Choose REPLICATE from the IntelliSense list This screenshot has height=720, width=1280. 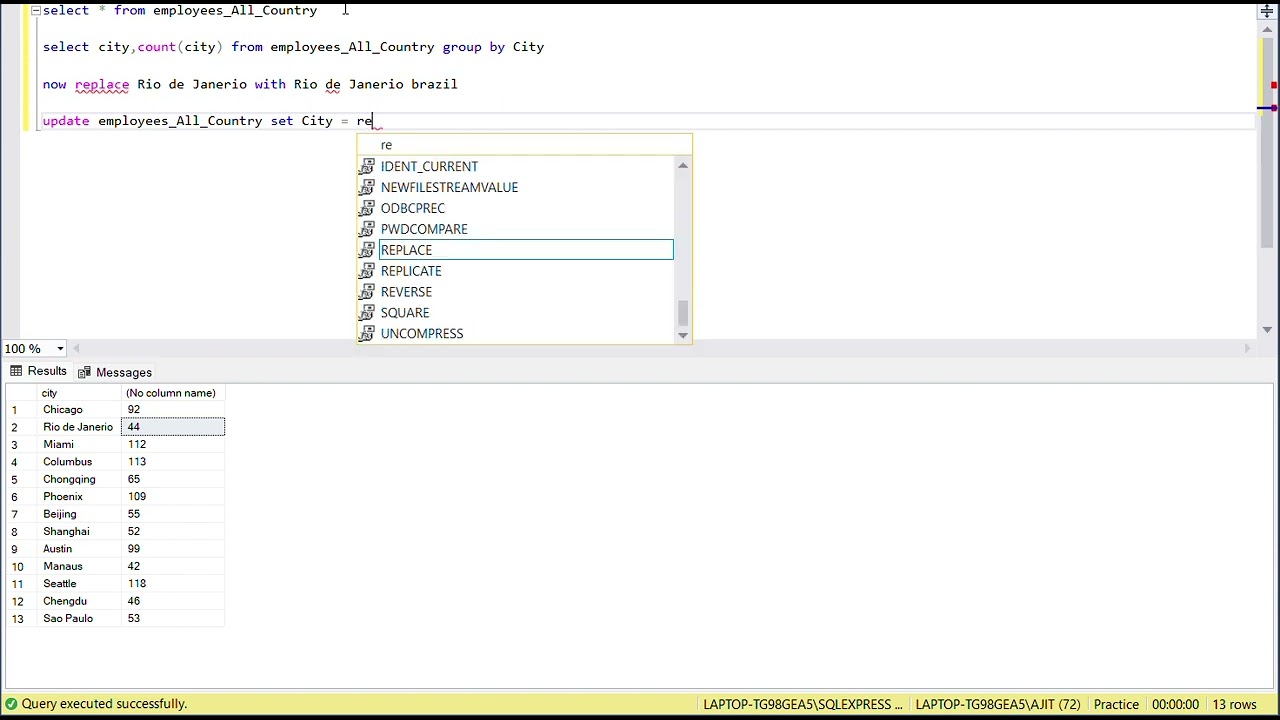pyautogui.click(x=411, y=271)
